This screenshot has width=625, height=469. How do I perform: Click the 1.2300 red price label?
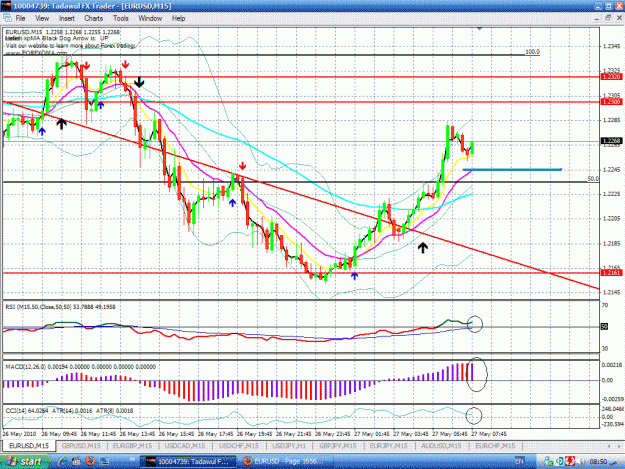click(x=611, y=102)
